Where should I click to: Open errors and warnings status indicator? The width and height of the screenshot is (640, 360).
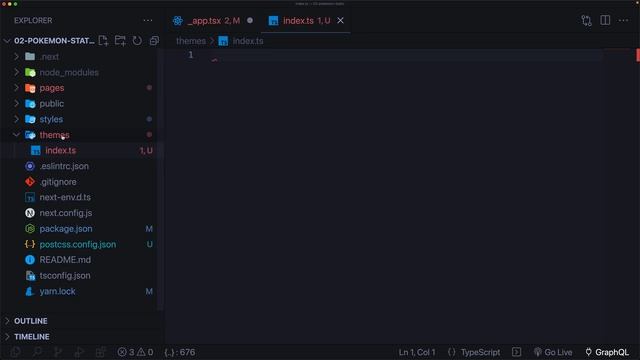point(135,352)
